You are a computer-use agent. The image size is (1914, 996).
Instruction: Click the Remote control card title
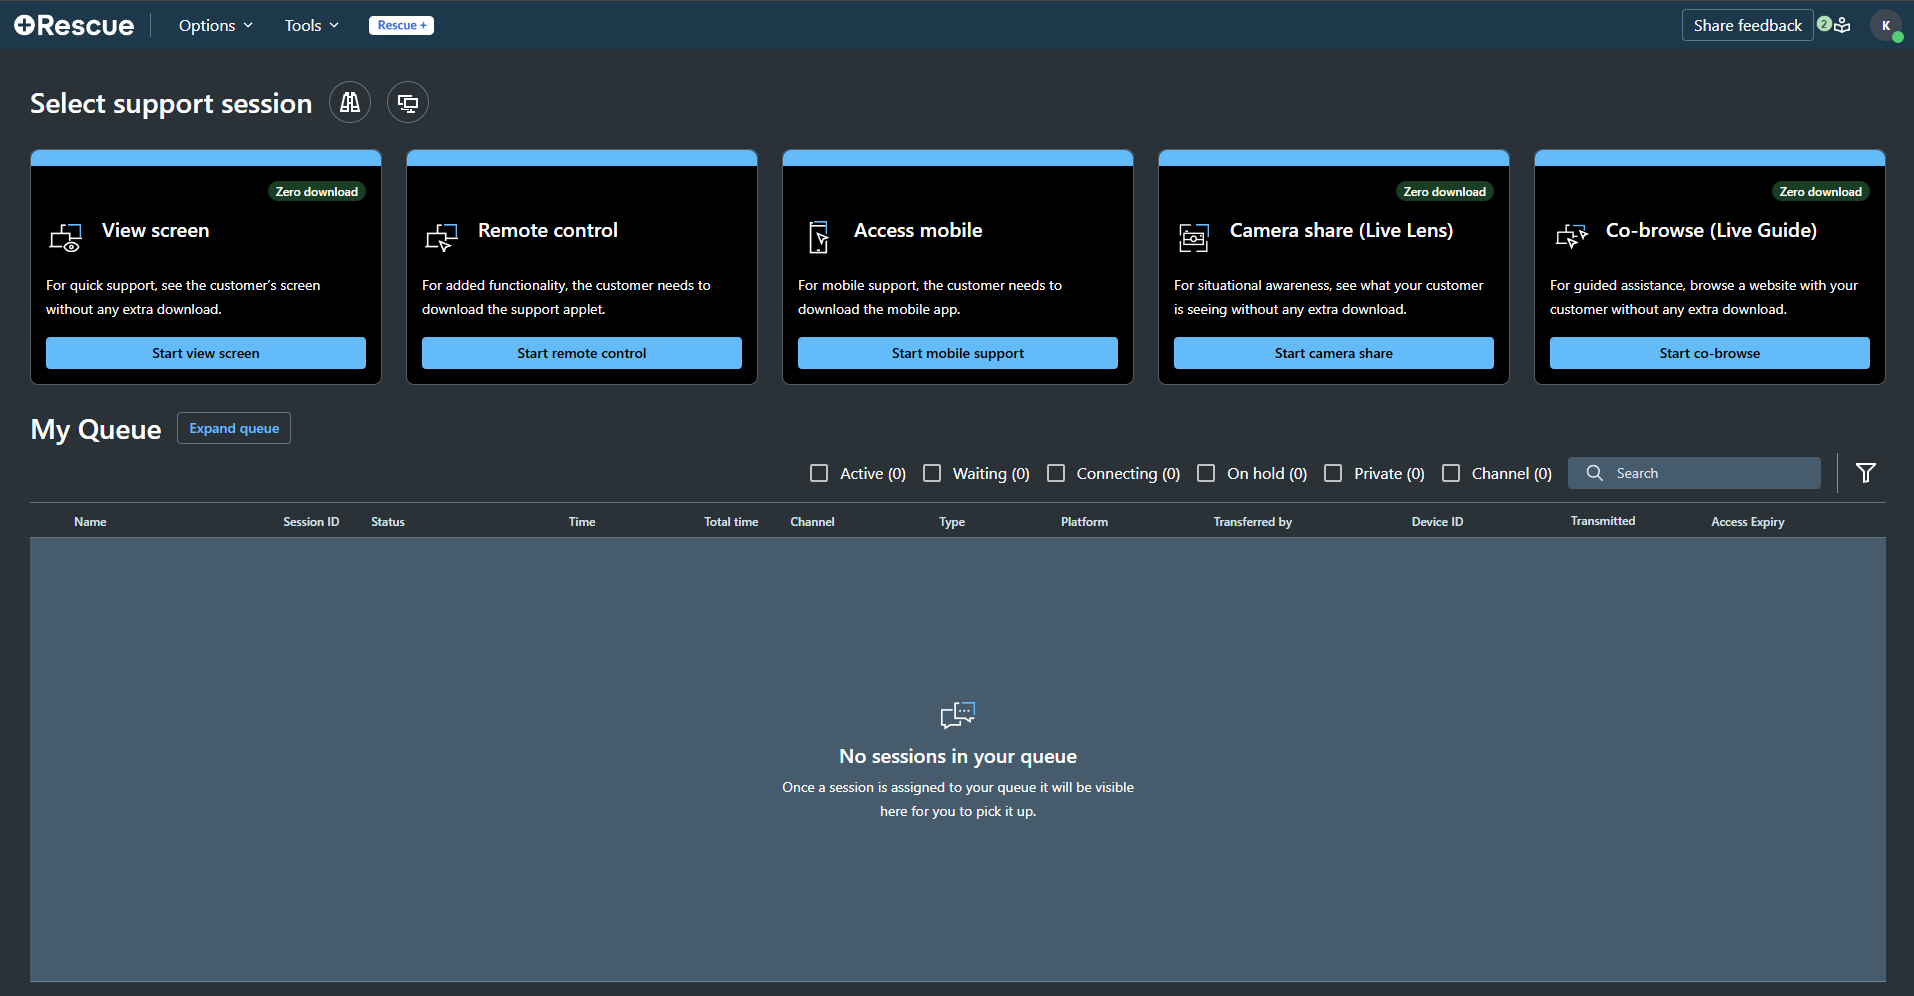(x=548, y=230)
